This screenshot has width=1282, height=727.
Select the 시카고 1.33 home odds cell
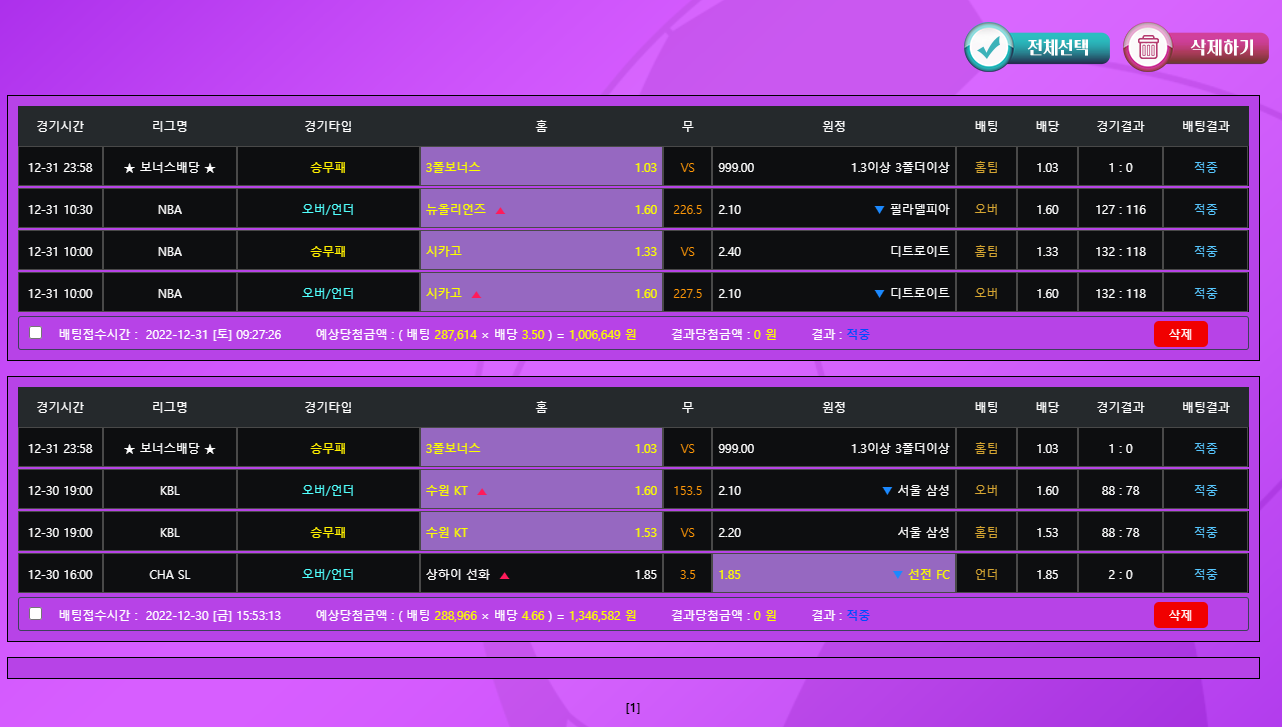pos(541,251)
